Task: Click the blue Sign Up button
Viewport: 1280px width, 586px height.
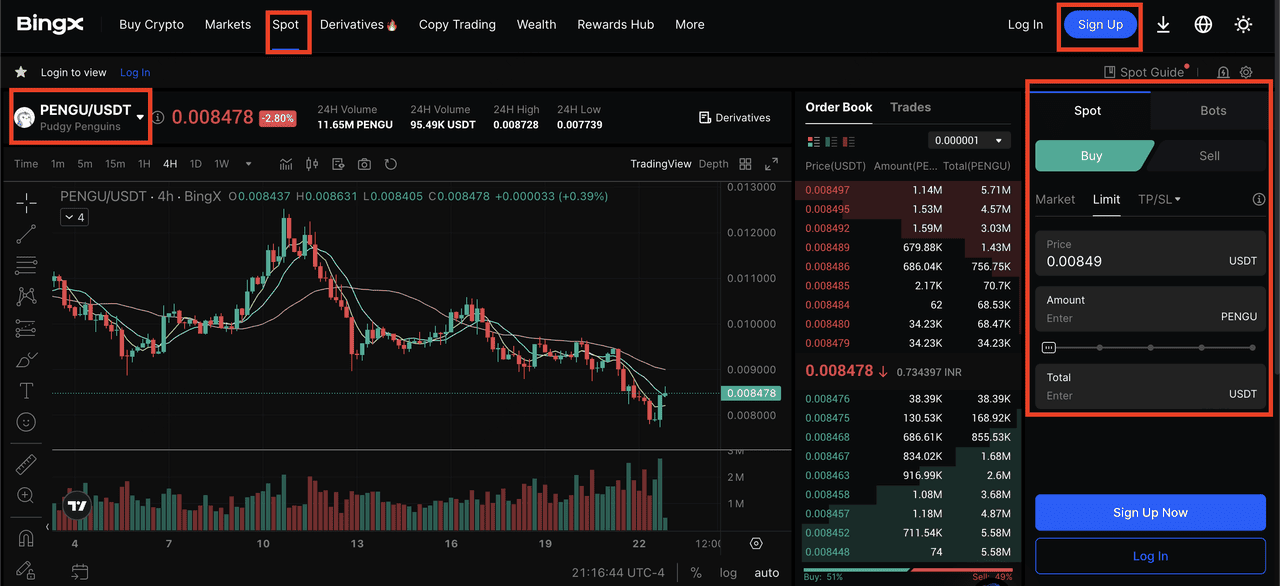Action: click(x=1100, y=25)
